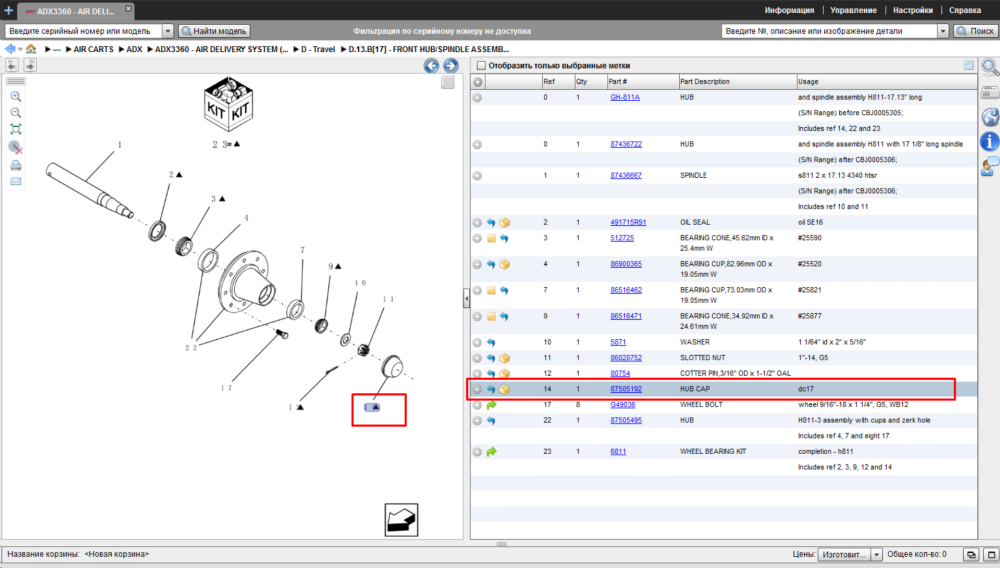Select the row circle for part 87436722
1000x568 pixels.
[x=477, y=145]
